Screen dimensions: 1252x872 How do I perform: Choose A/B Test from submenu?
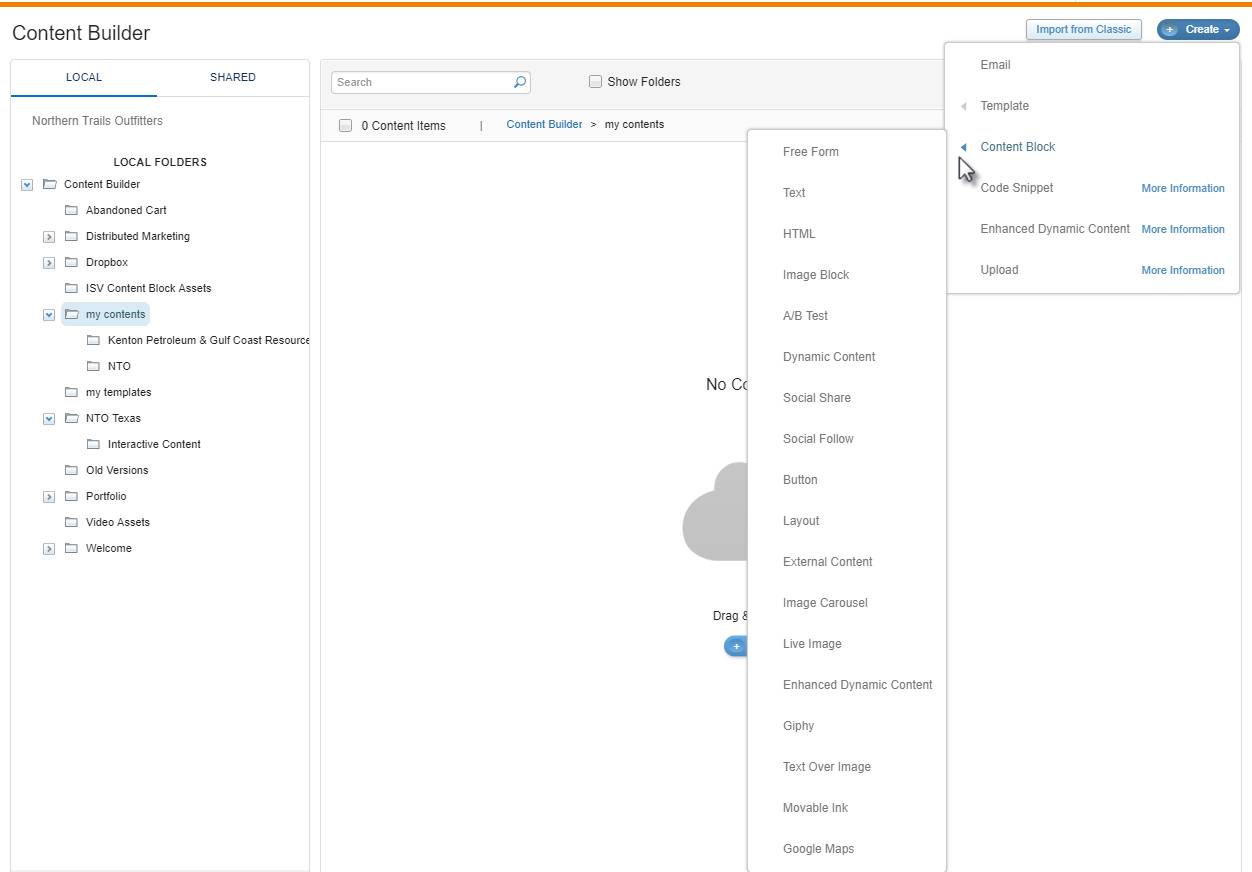pyautogui.click(x=805, y=316)
